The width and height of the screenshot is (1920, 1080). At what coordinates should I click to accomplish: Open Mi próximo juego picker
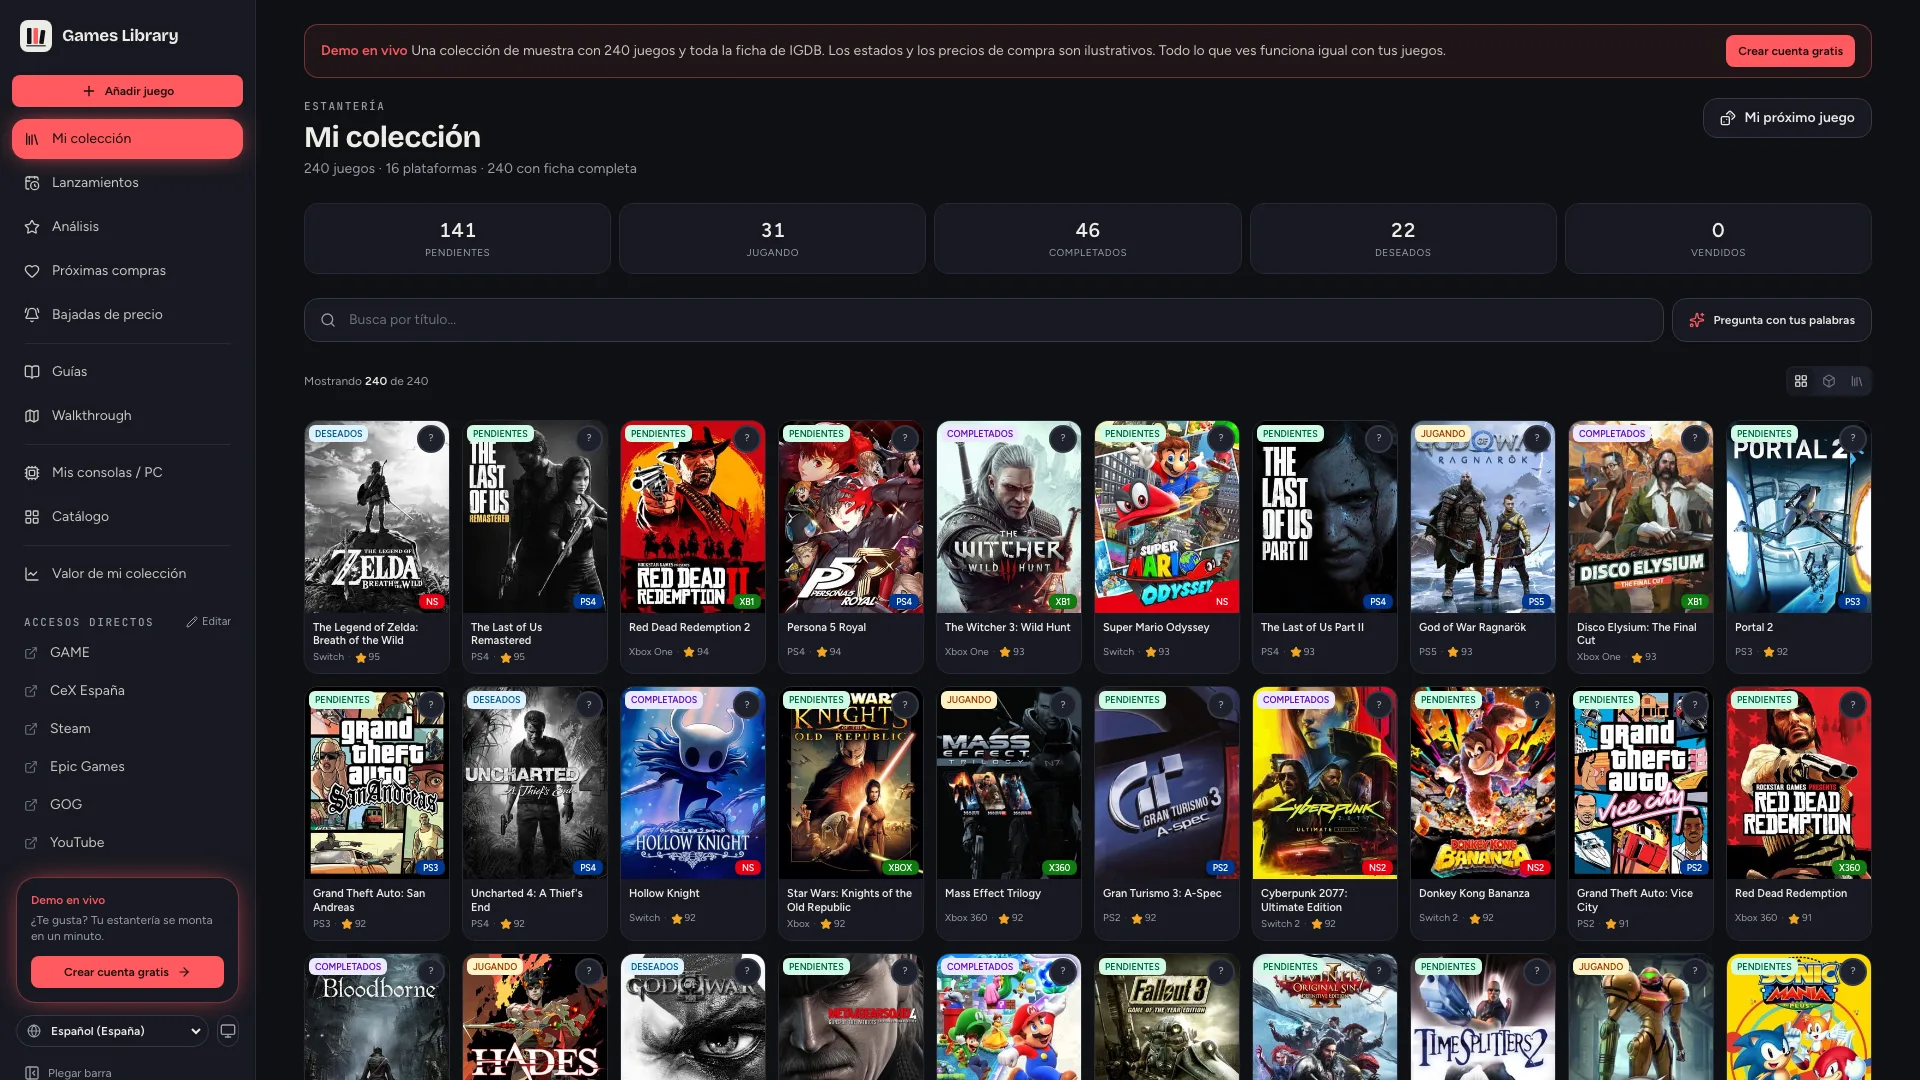[x=1787, y=118]
